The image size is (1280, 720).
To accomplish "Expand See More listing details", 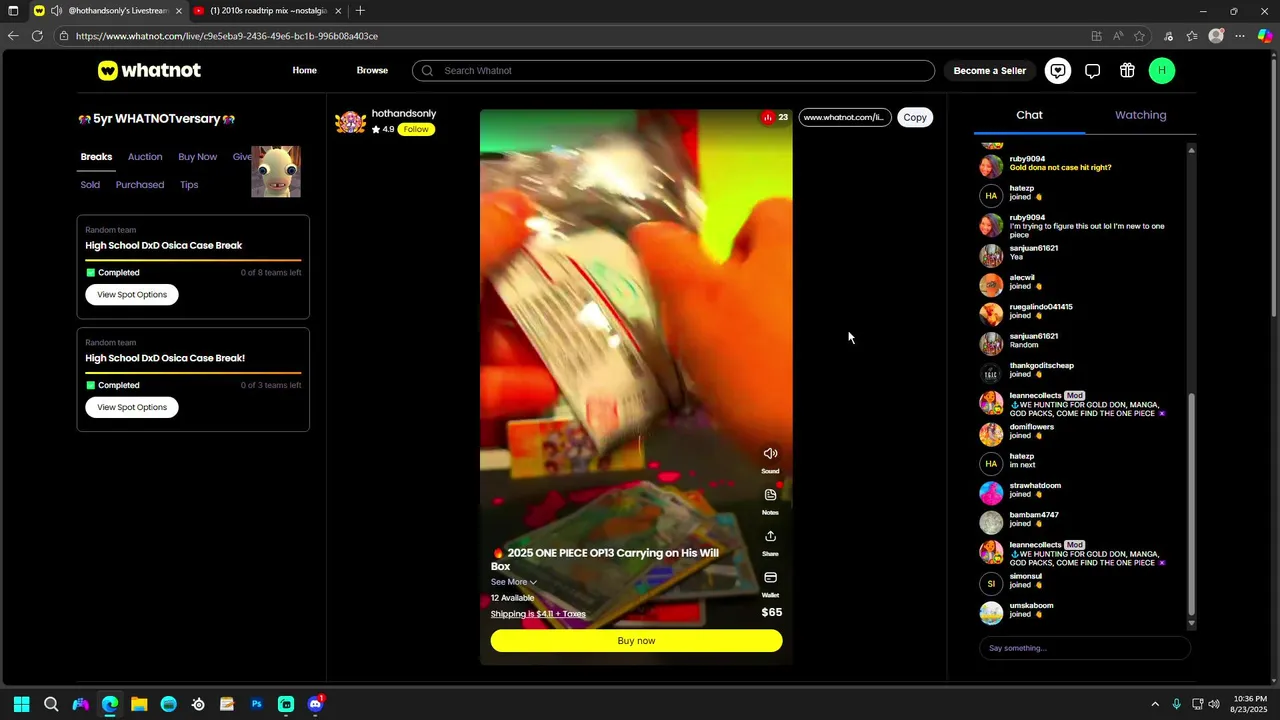I will (514, 582).
